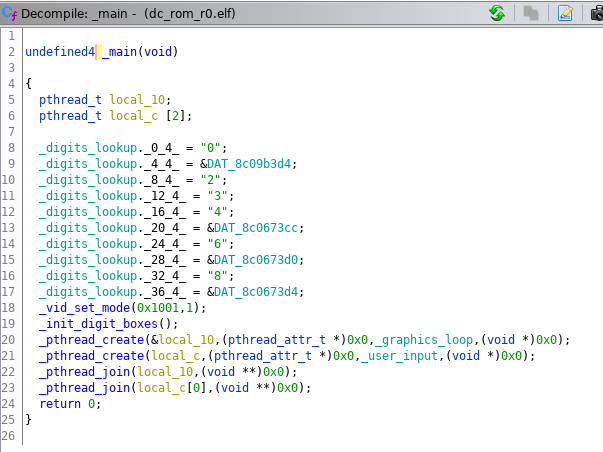603x452 pixels.
Task: Click the "0" string literal
Action: 210,148
